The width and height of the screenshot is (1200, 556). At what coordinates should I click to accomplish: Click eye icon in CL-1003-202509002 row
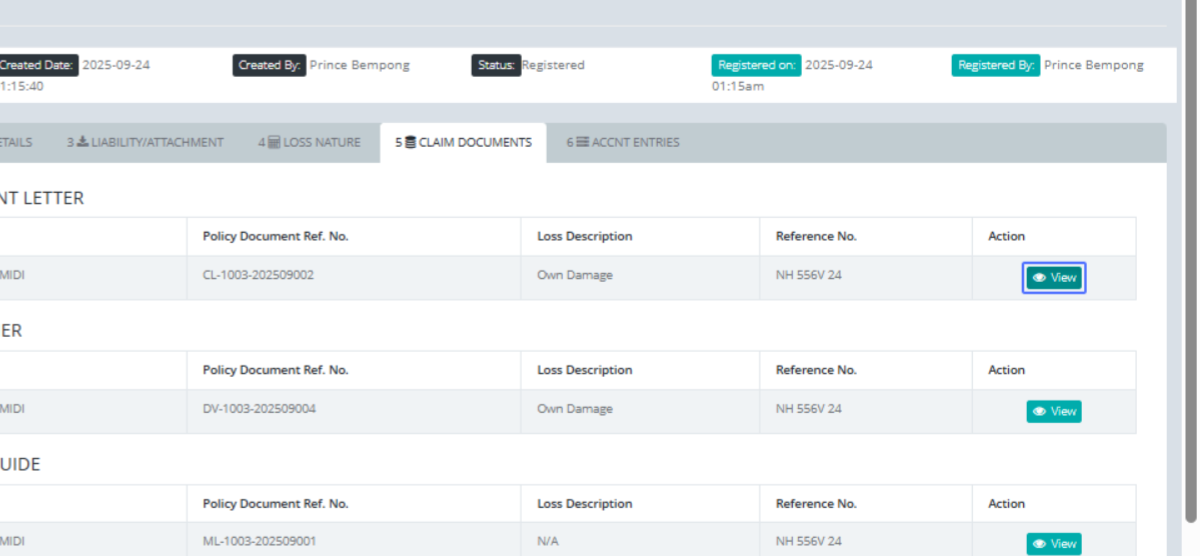[1040, 278]
